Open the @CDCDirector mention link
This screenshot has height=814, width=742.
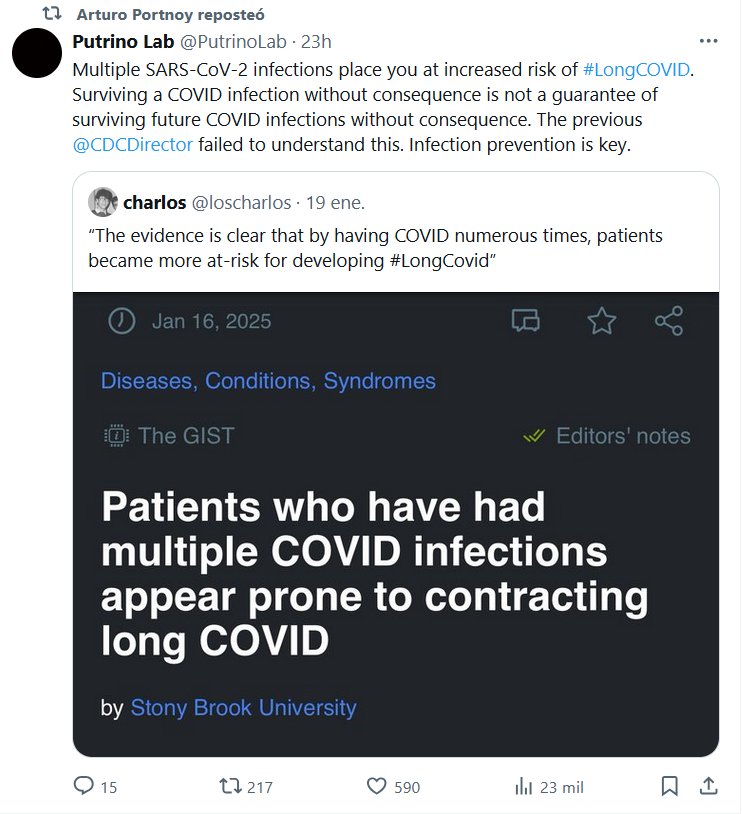133,145
